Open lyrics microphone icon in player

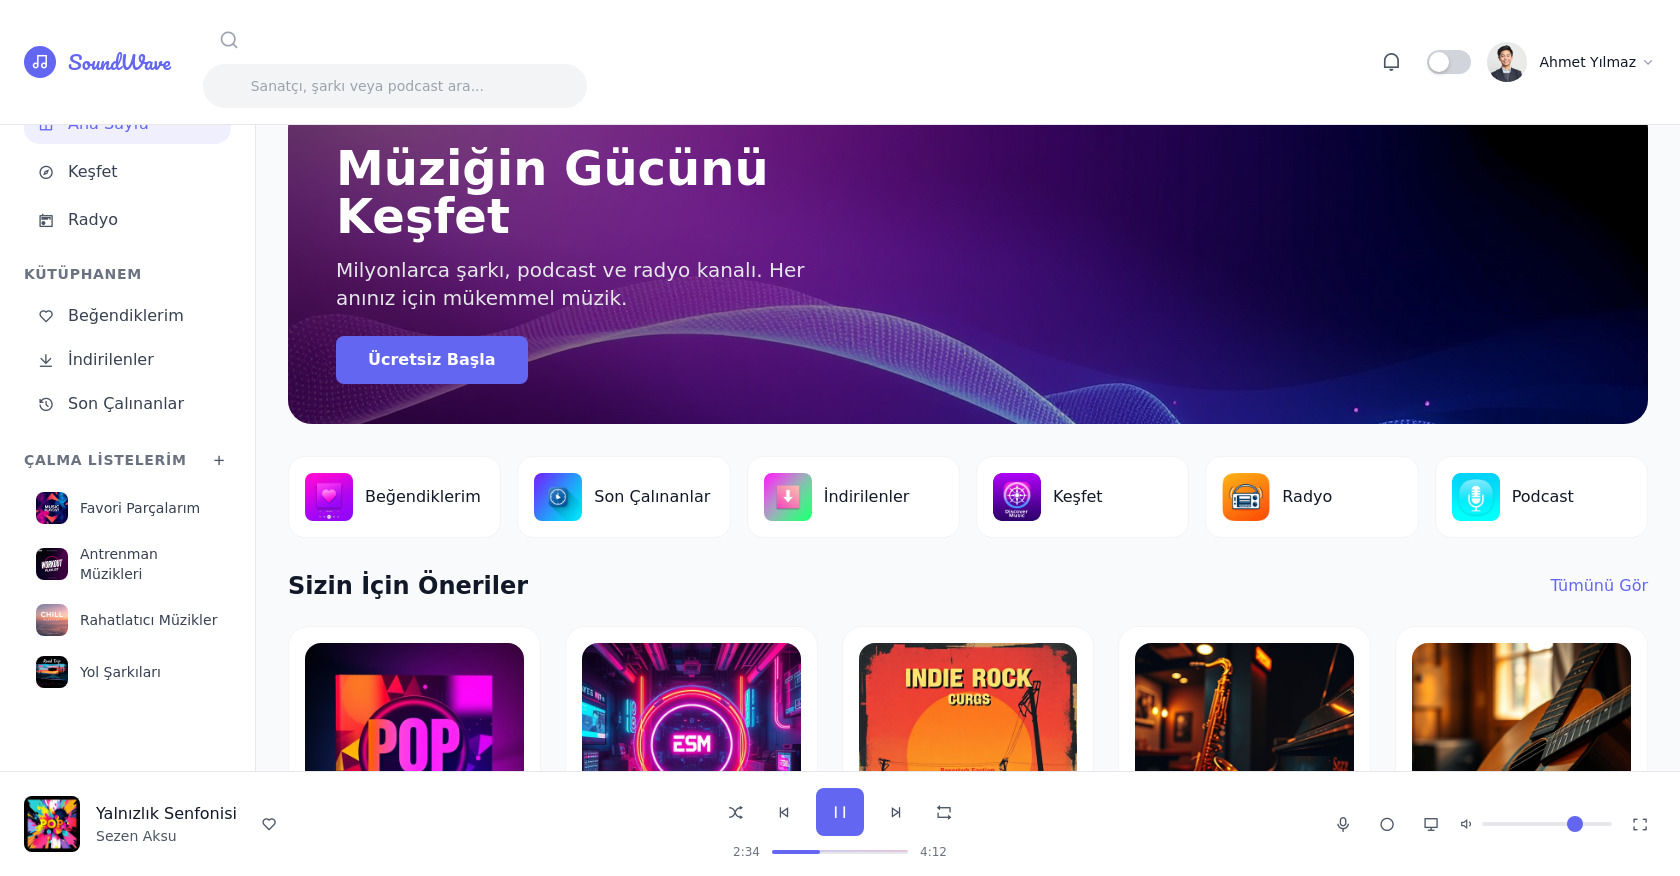coord(1343,824)
